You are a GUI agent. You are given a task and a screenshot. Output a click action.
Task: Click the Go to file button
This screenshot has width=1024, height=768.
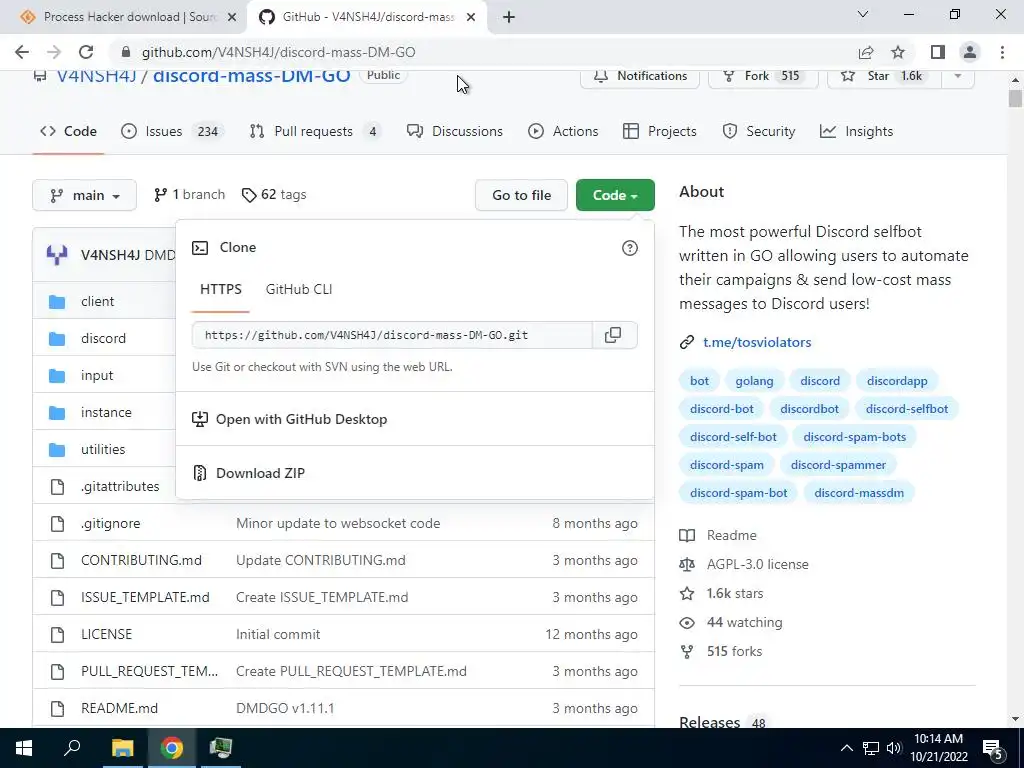[521, 195]
